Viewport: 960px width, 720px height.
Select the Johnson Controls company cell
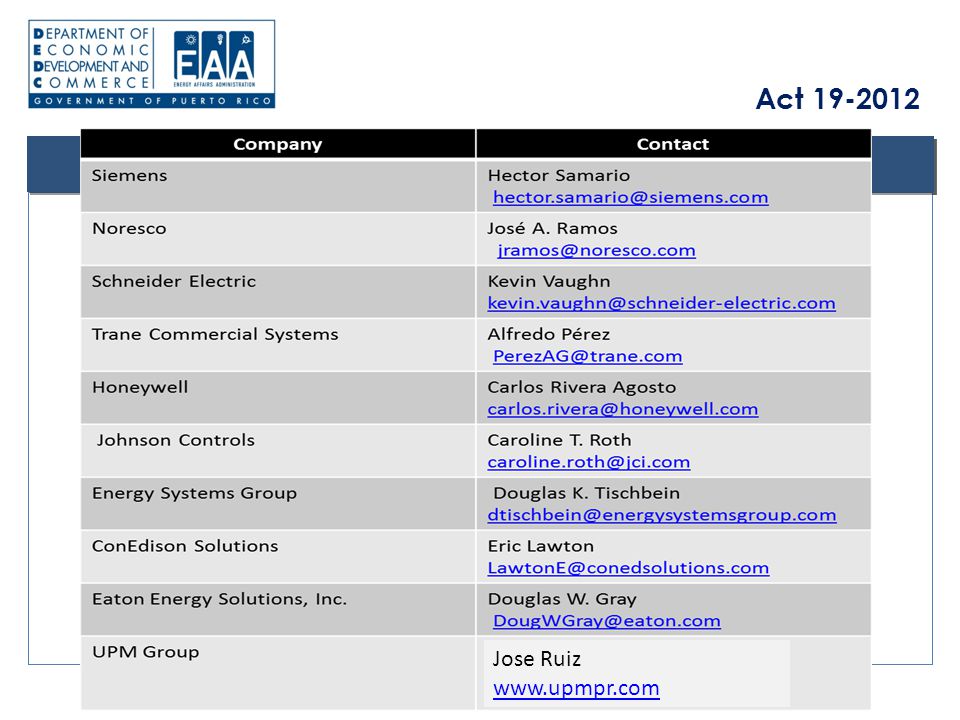pos(278,451)
